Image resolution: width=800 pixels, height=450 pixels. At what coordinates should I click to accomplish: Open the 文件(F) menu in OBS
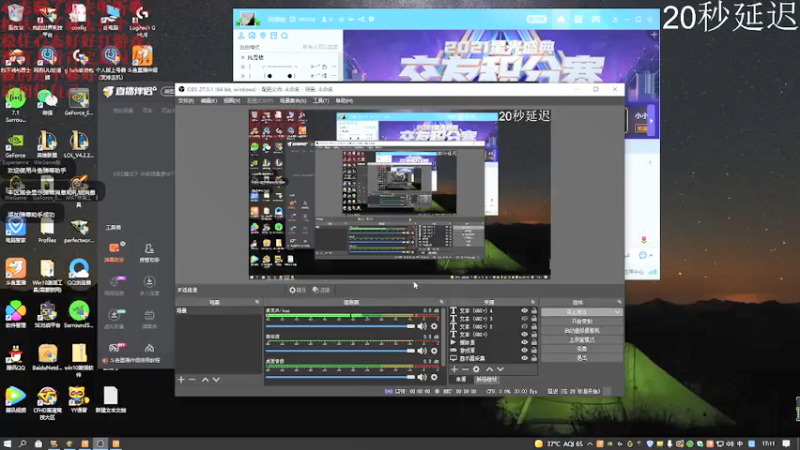click(x=186, y=101)
